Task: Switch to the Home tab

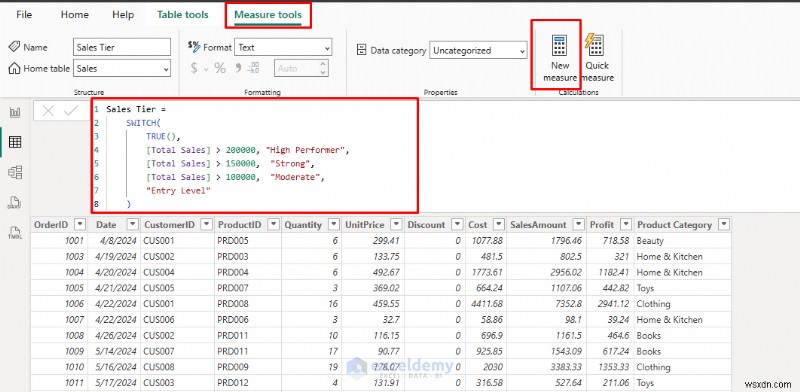Action: [x=74, y=15]
